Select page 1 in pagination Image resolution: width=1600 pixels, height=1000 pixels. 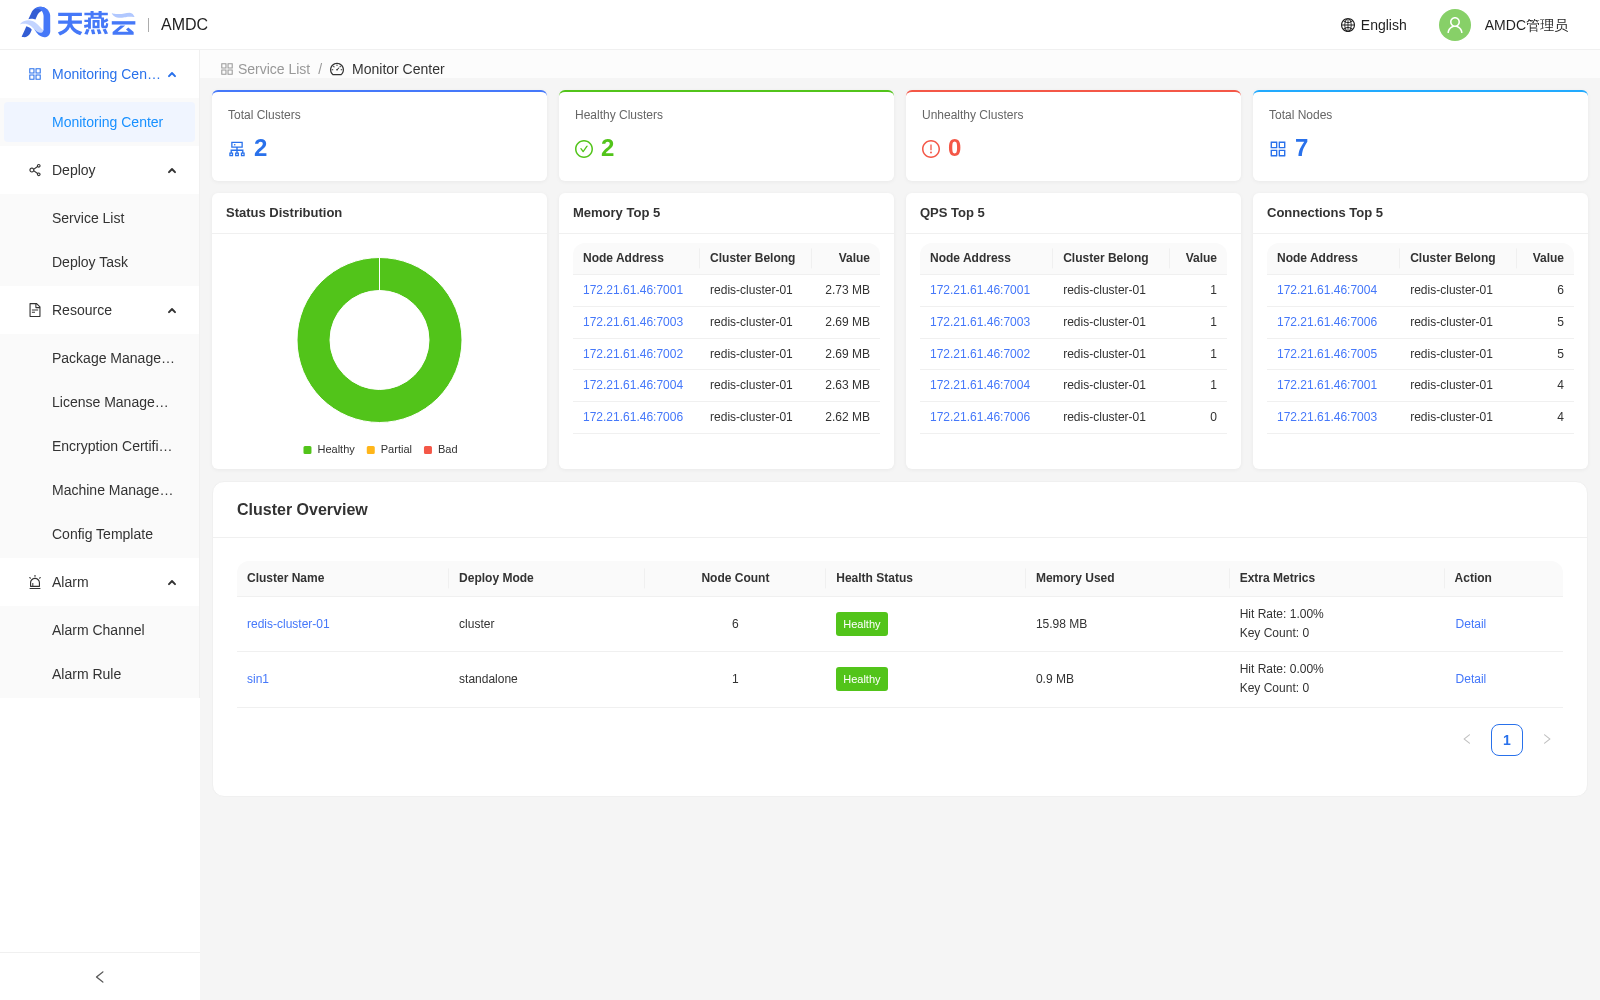1507,740
